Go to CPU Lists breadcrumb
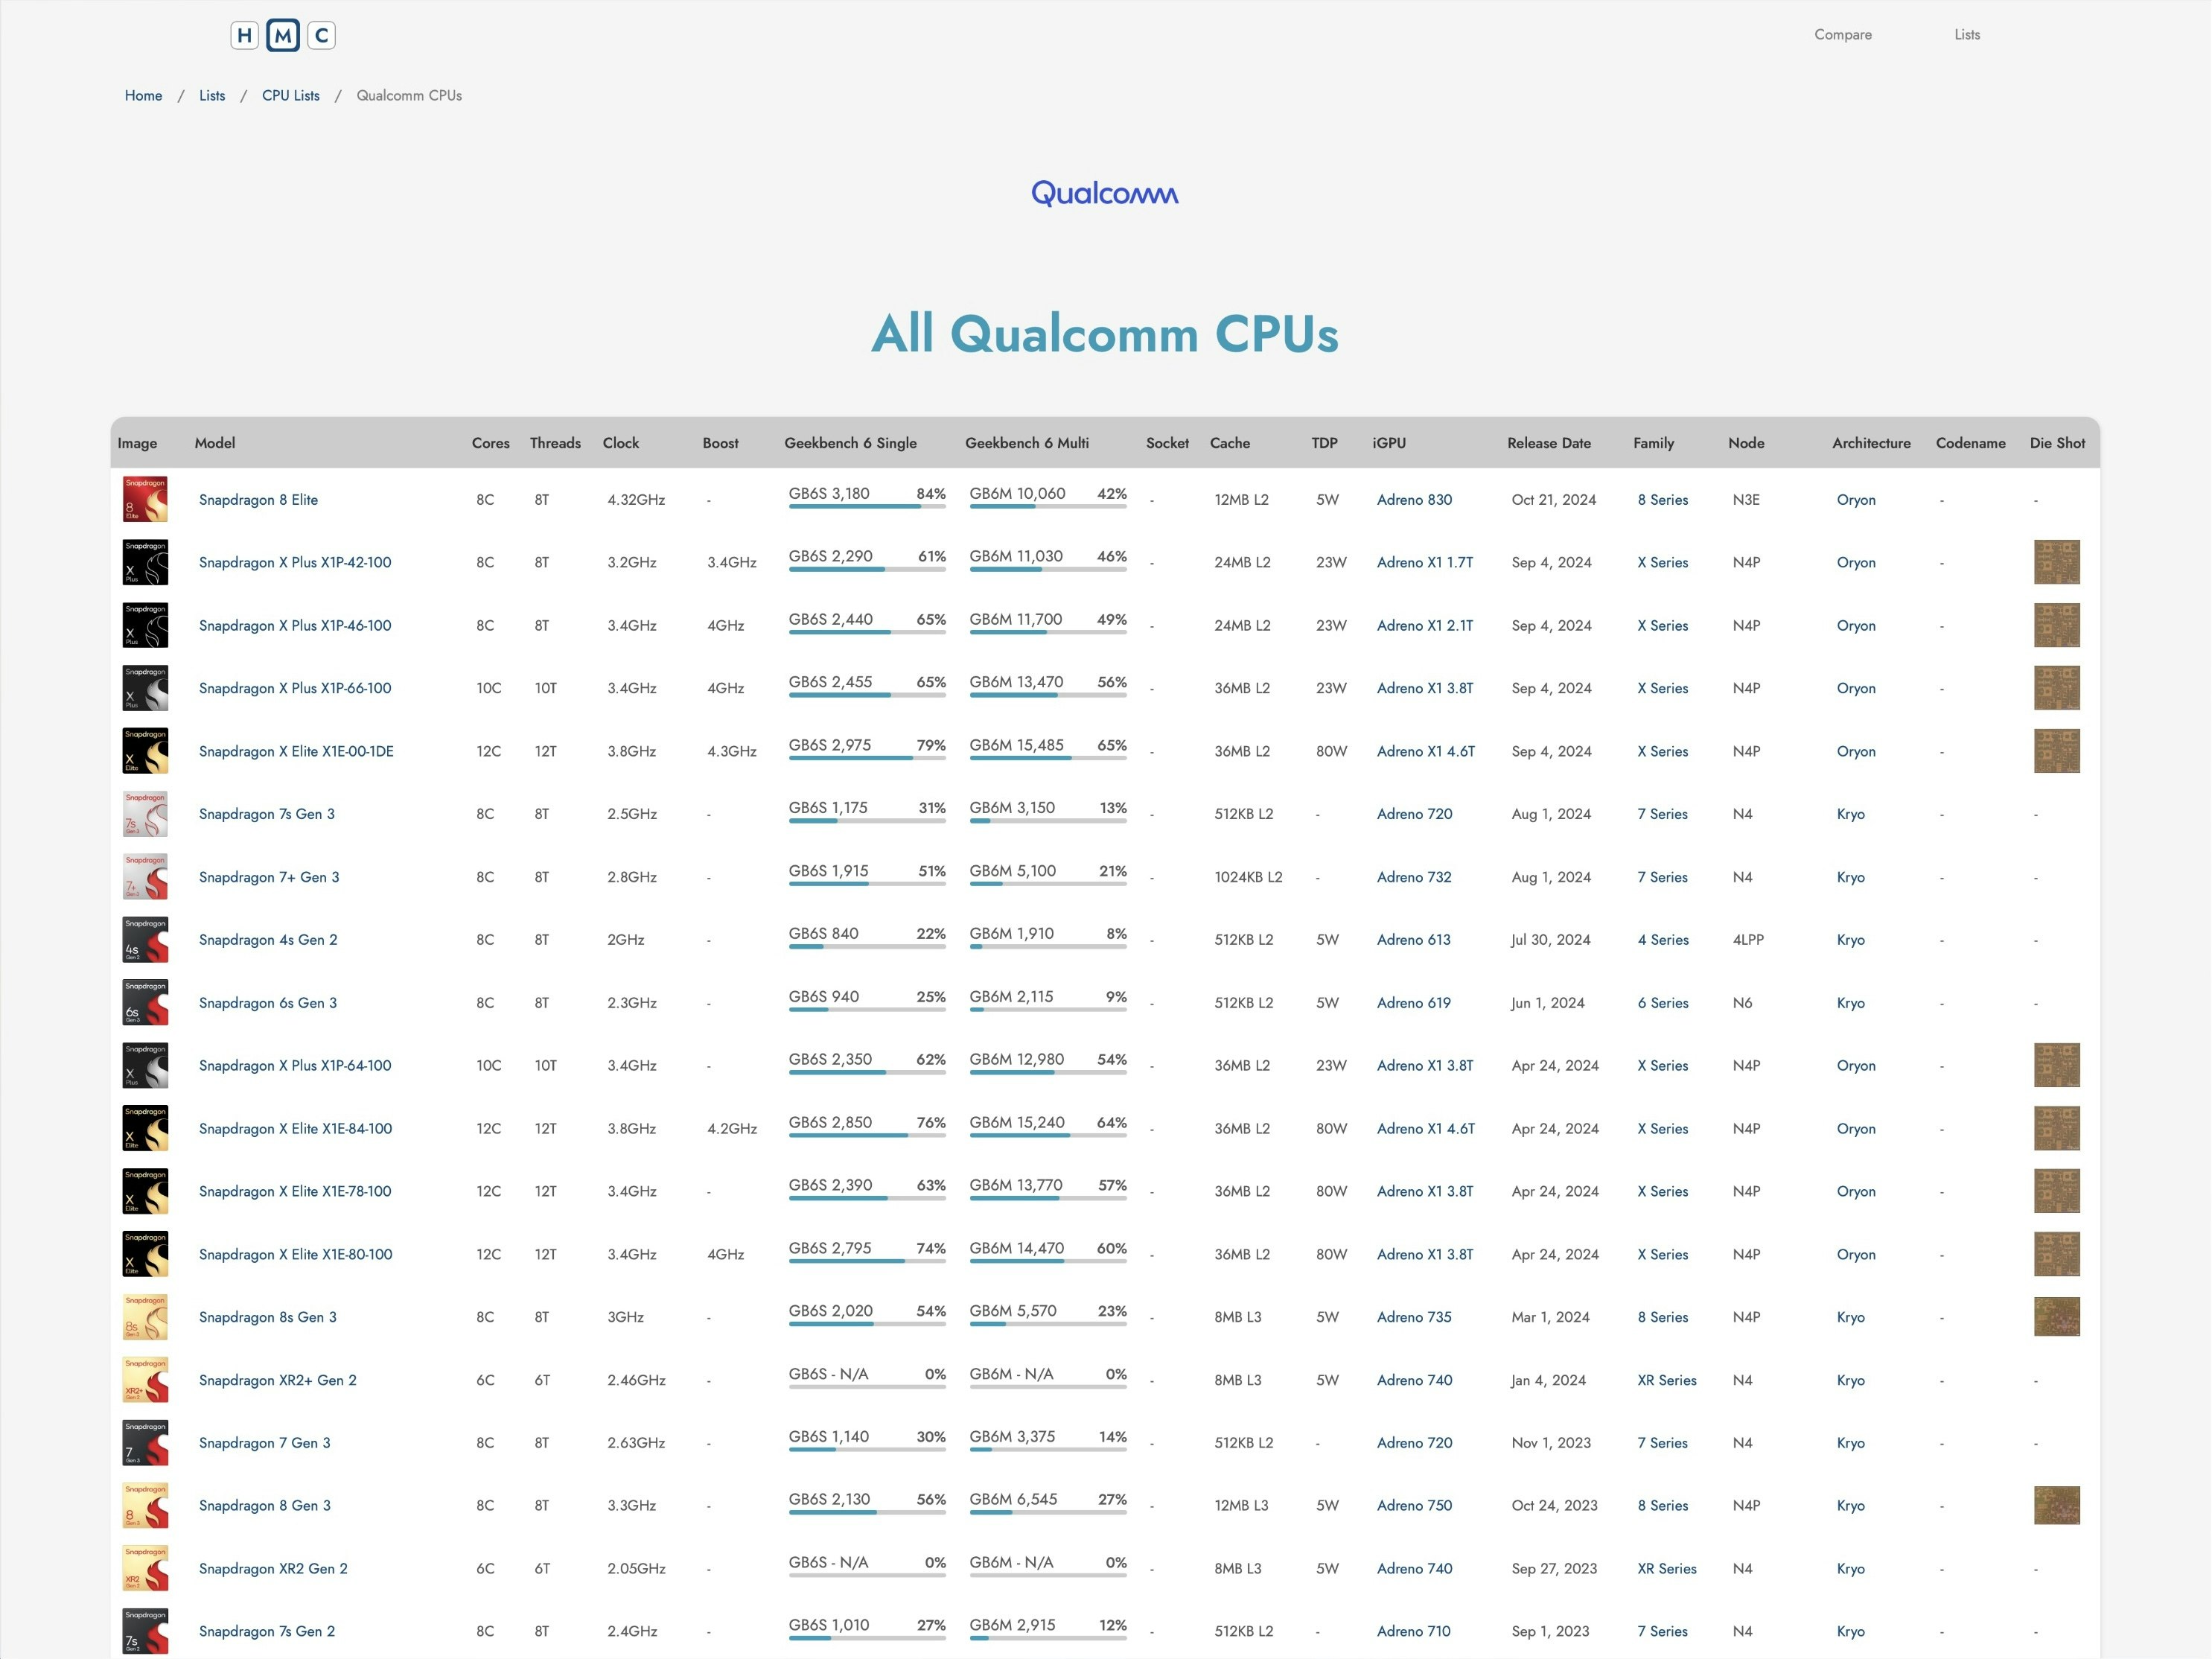 pyautogui.click(x=291, y=96)
